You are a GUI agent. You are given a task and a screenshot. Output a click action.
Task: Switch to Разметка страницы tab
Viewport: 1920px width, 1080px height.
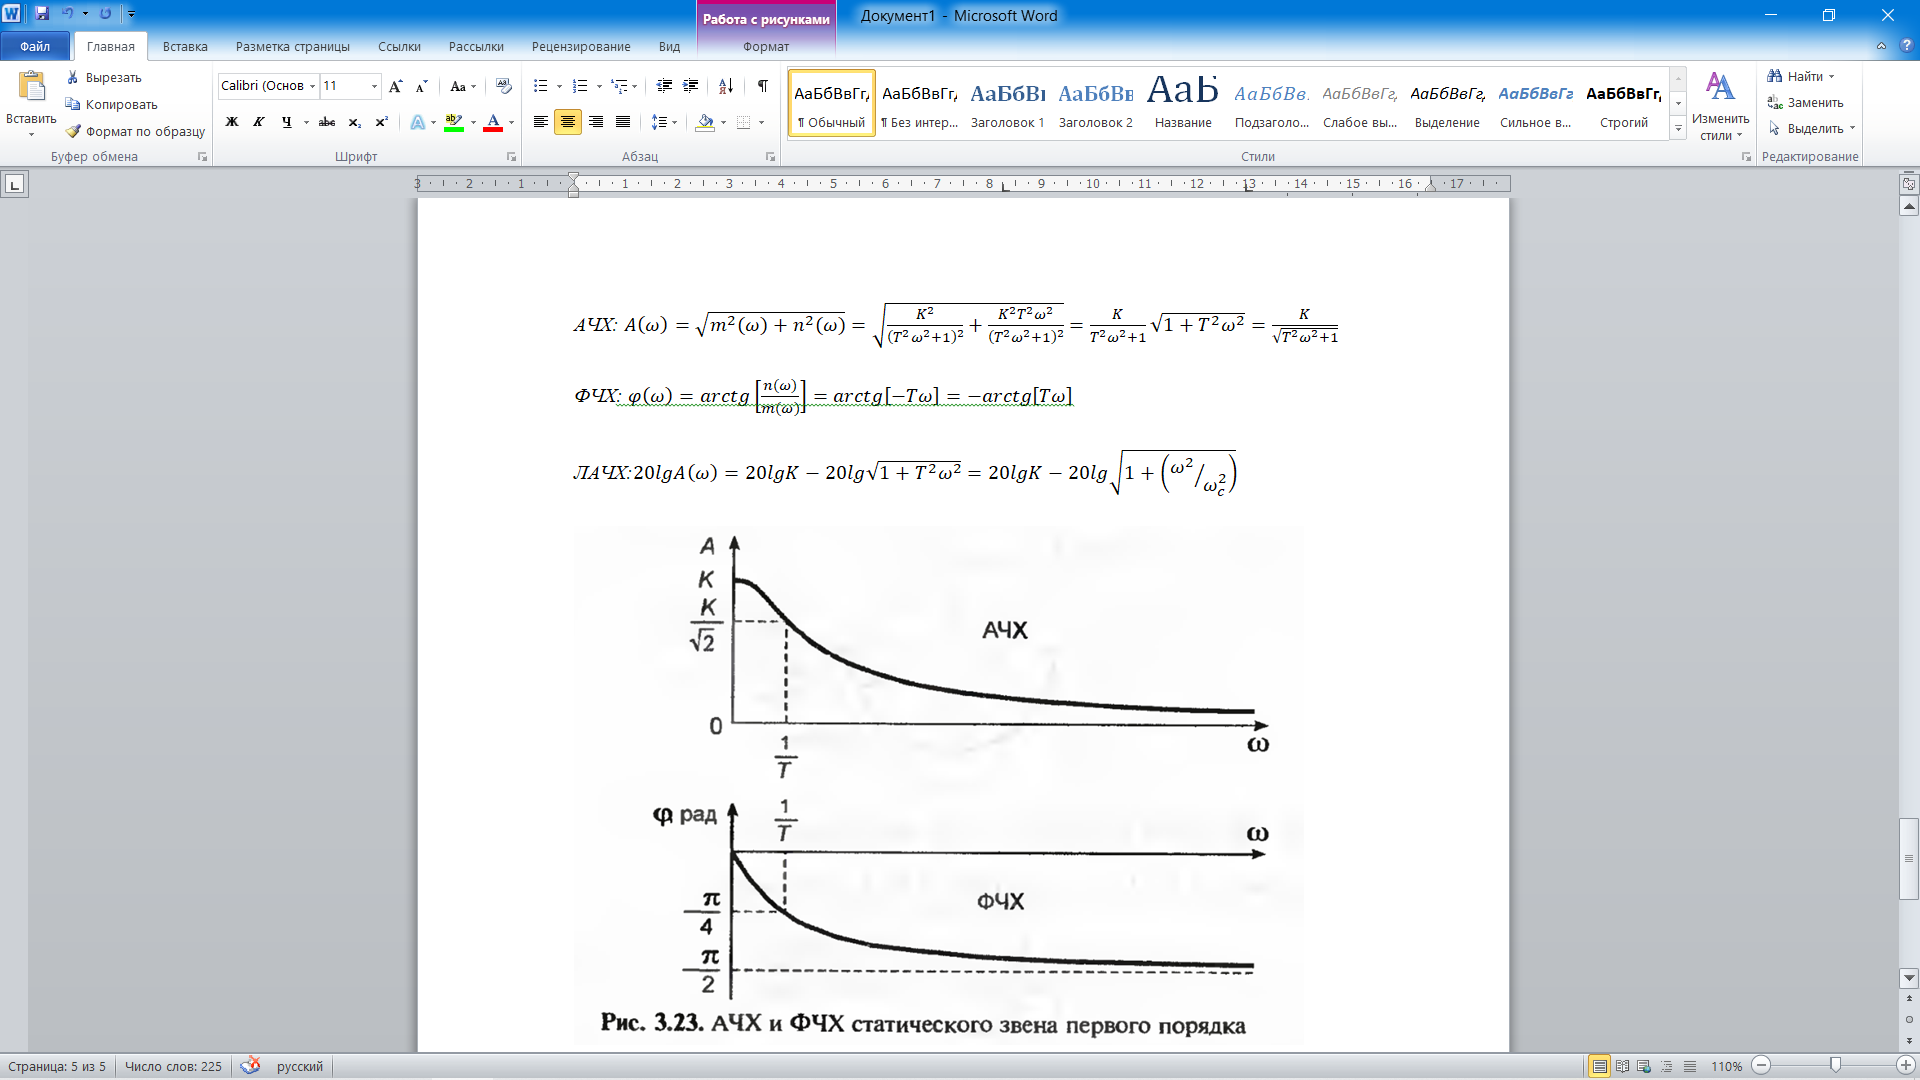click(293, 46)
